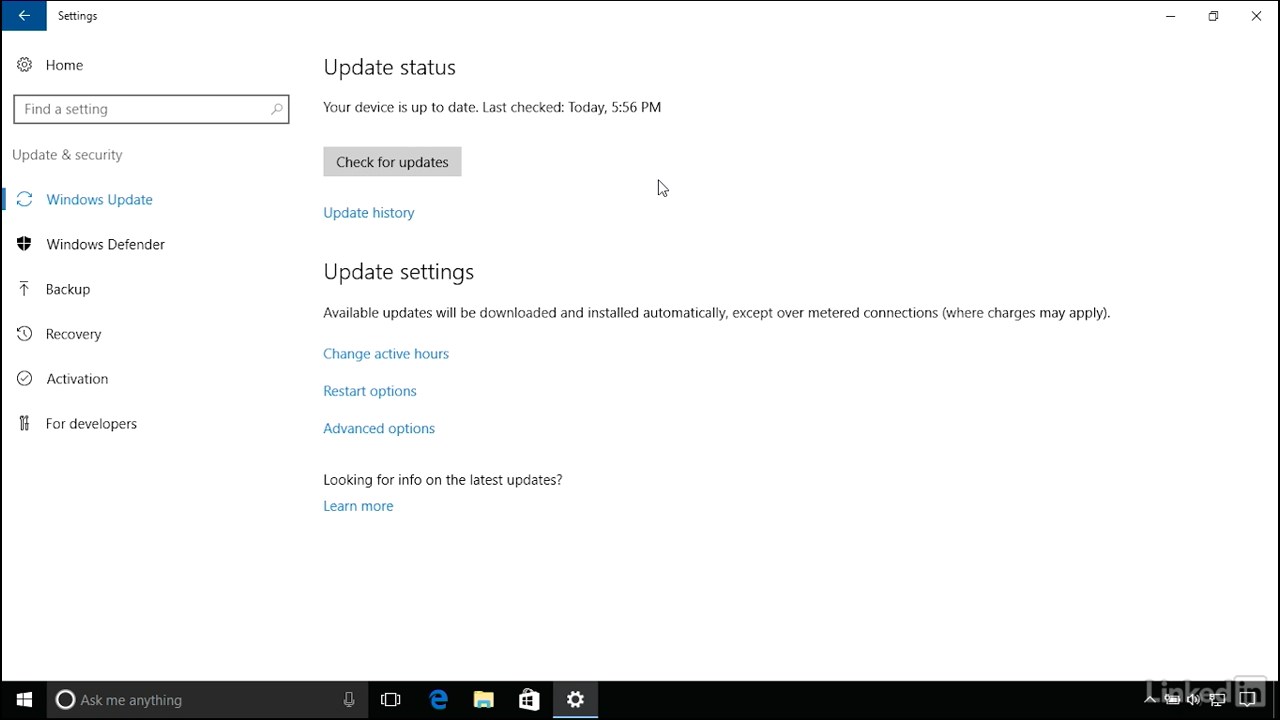Viewport: 1280px width, 720px height.
Task: Open Change active hours
Action: tap(386, 354)
